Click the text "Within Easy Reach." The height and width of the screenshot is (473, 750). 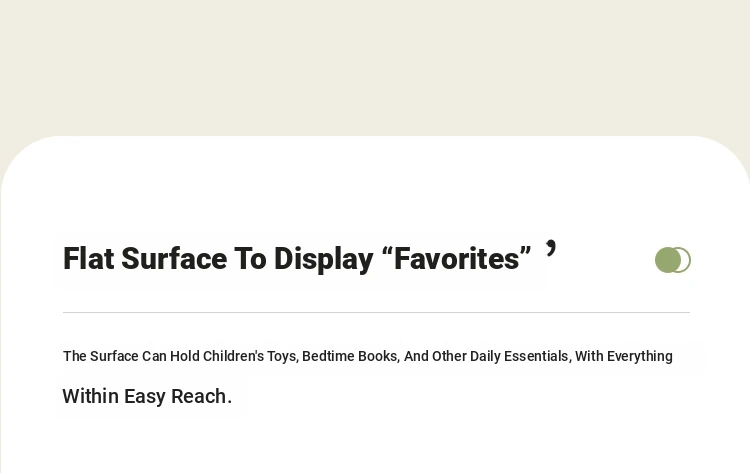pyautogui.click(x=147, y=396)
